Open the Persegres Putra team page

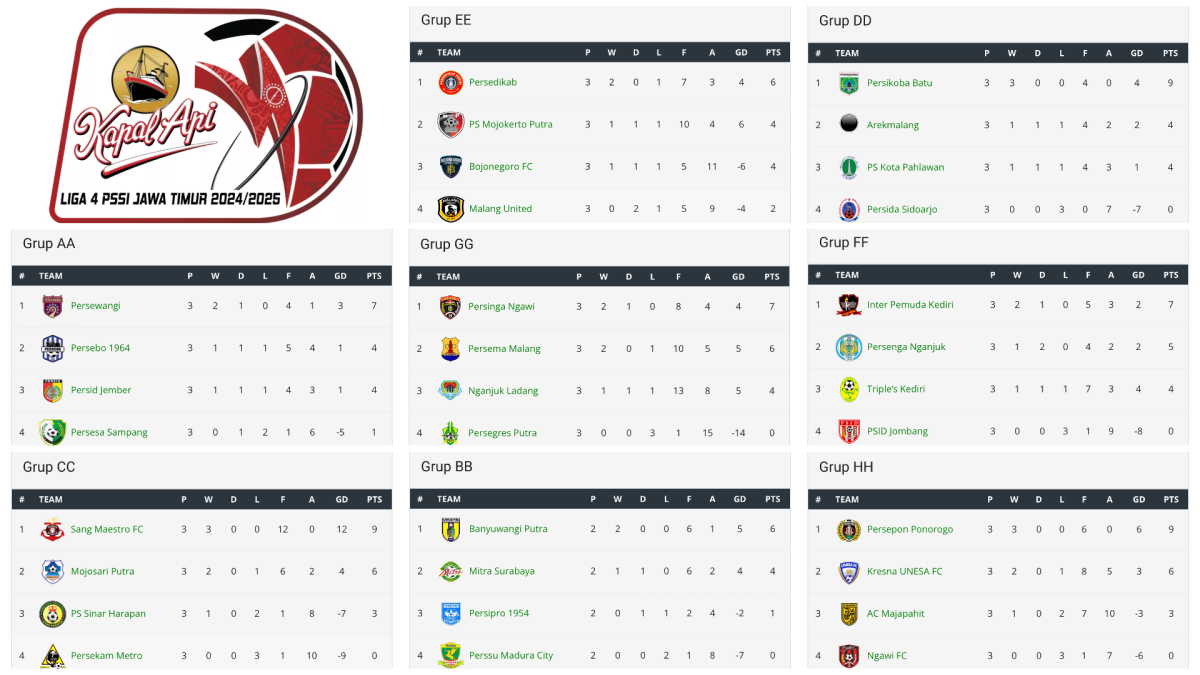click(x=505, y=432)
